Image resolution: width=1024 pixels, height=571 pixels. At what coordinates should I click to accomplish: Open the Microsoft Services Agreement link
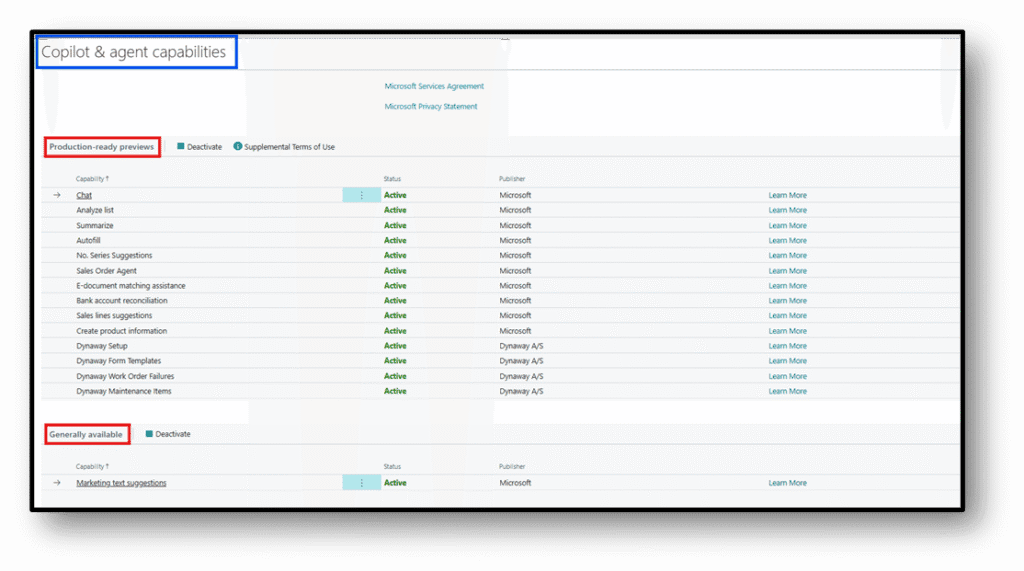coord(434,86)
